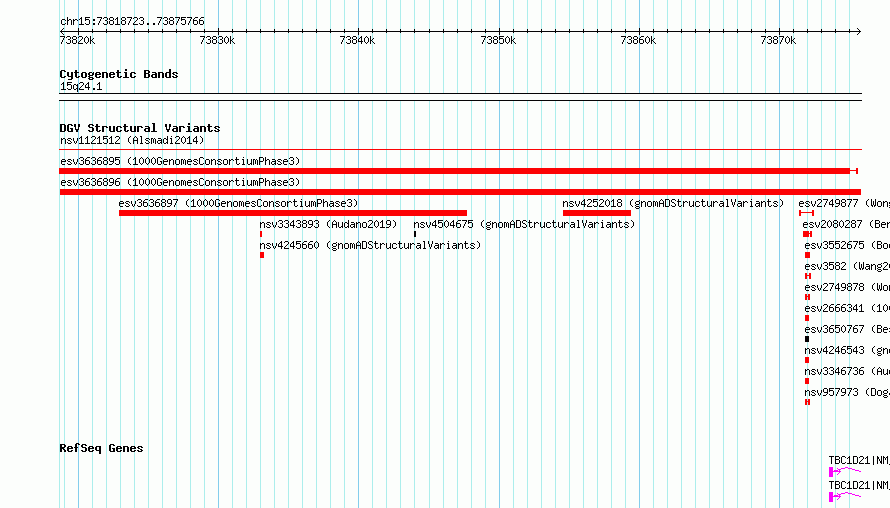890x508 pixels.
Task: Click the ruler's left arrow end
Action: [62, 31]
